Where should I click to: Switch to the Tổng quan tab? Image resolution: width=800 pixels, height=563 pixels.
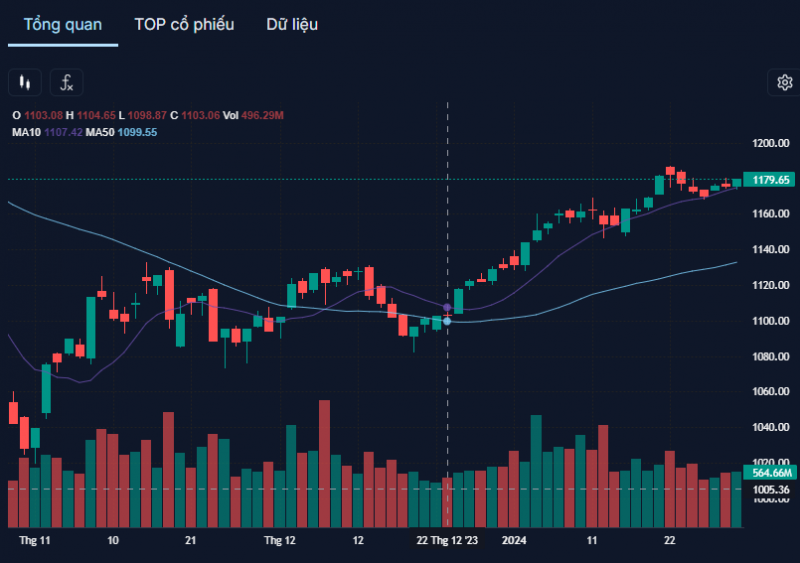click(62, 24)
